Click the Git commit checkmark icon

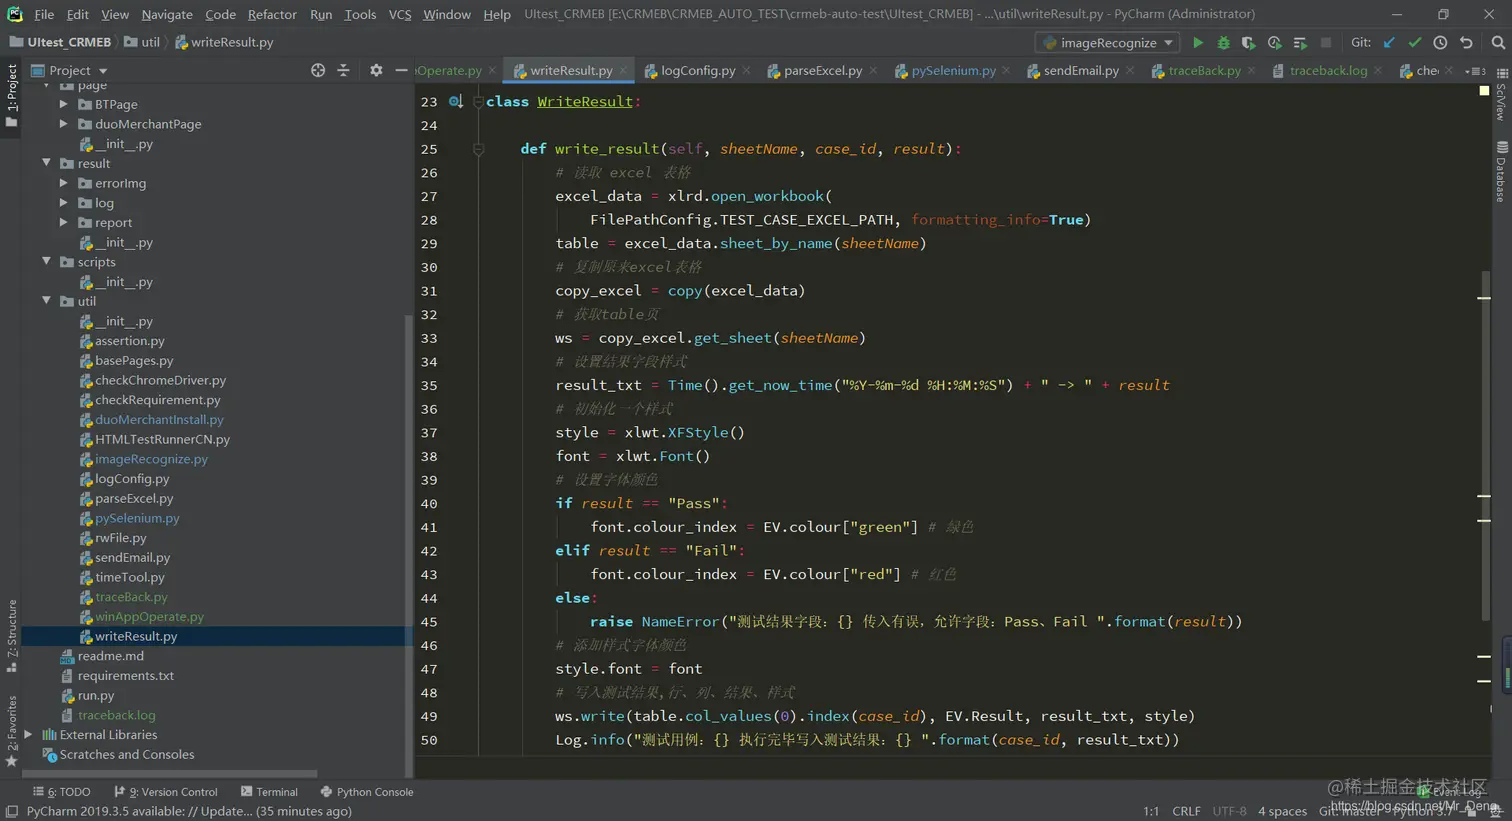(1414, 43)
